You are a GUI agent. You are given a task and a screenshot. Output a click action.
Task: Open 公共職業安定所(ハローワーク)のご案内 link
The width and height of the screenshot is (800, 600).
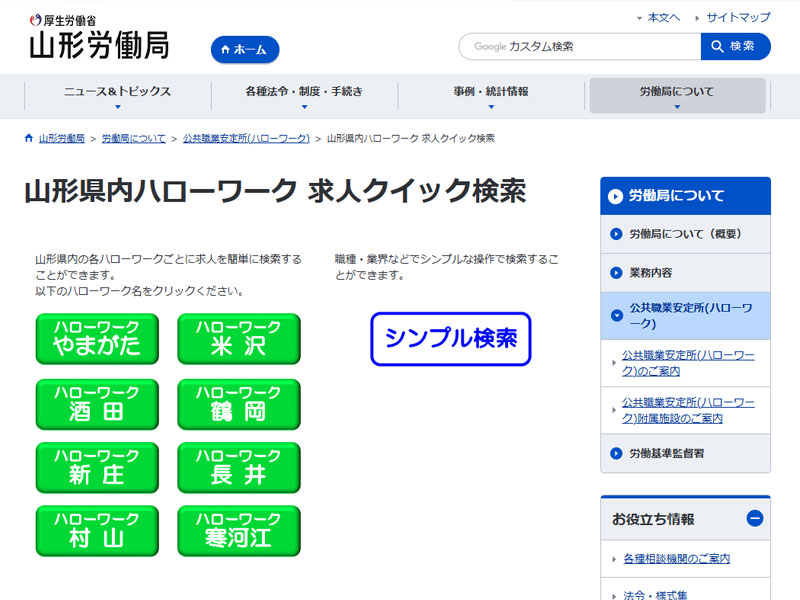(x=688, y=363)
